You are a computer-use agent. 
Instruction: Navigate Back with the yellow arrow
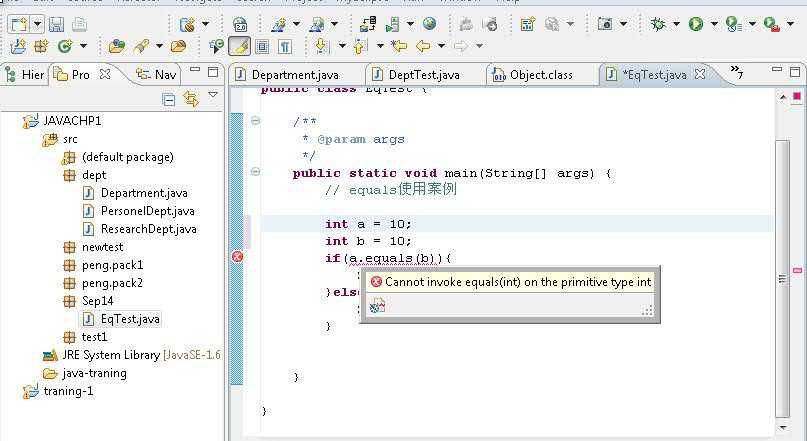[423, 46]
